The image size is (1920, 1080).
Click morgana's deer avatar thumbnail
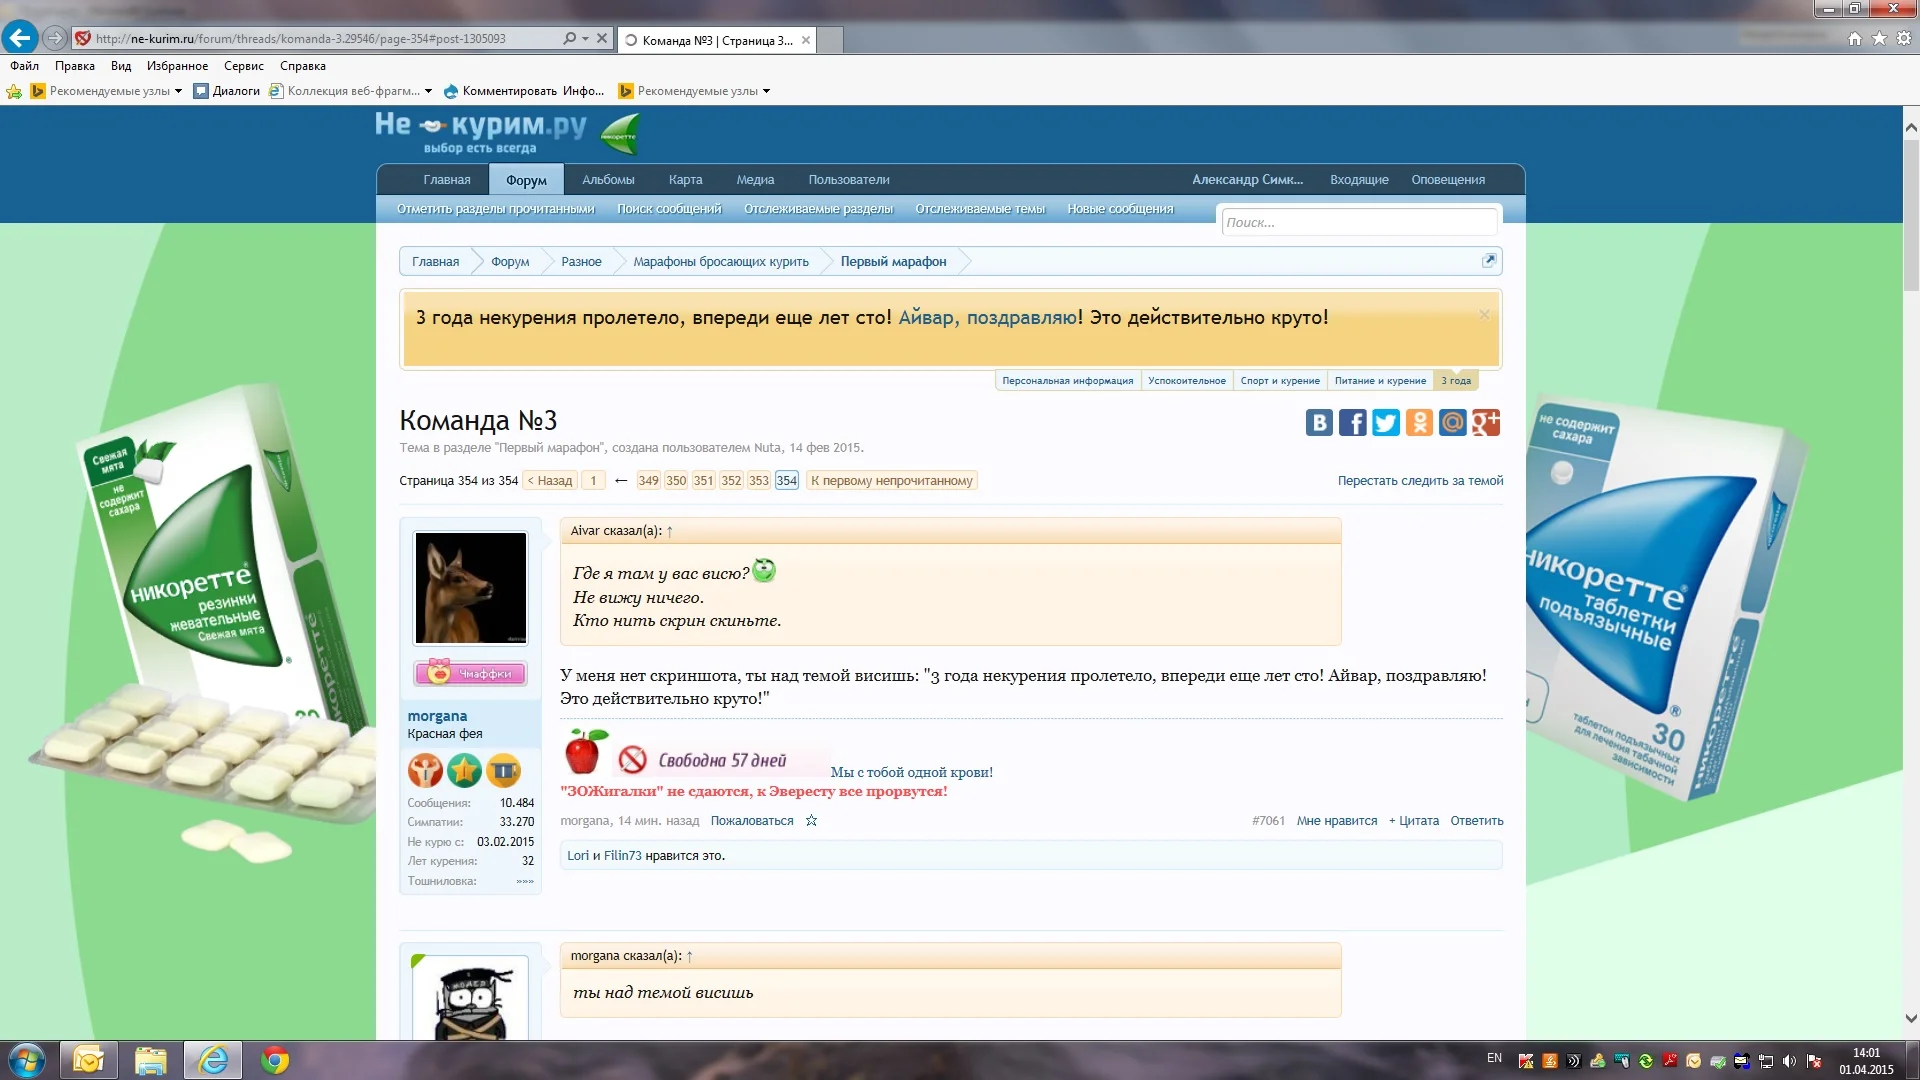[470, 588]
